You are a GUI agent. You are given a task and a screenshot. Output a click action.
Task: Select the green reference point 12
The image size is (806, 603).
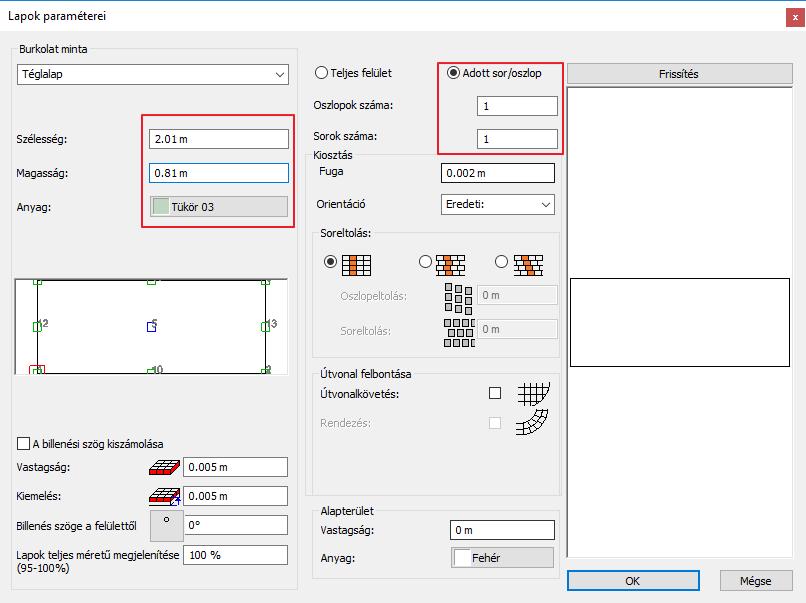point(37,326)
